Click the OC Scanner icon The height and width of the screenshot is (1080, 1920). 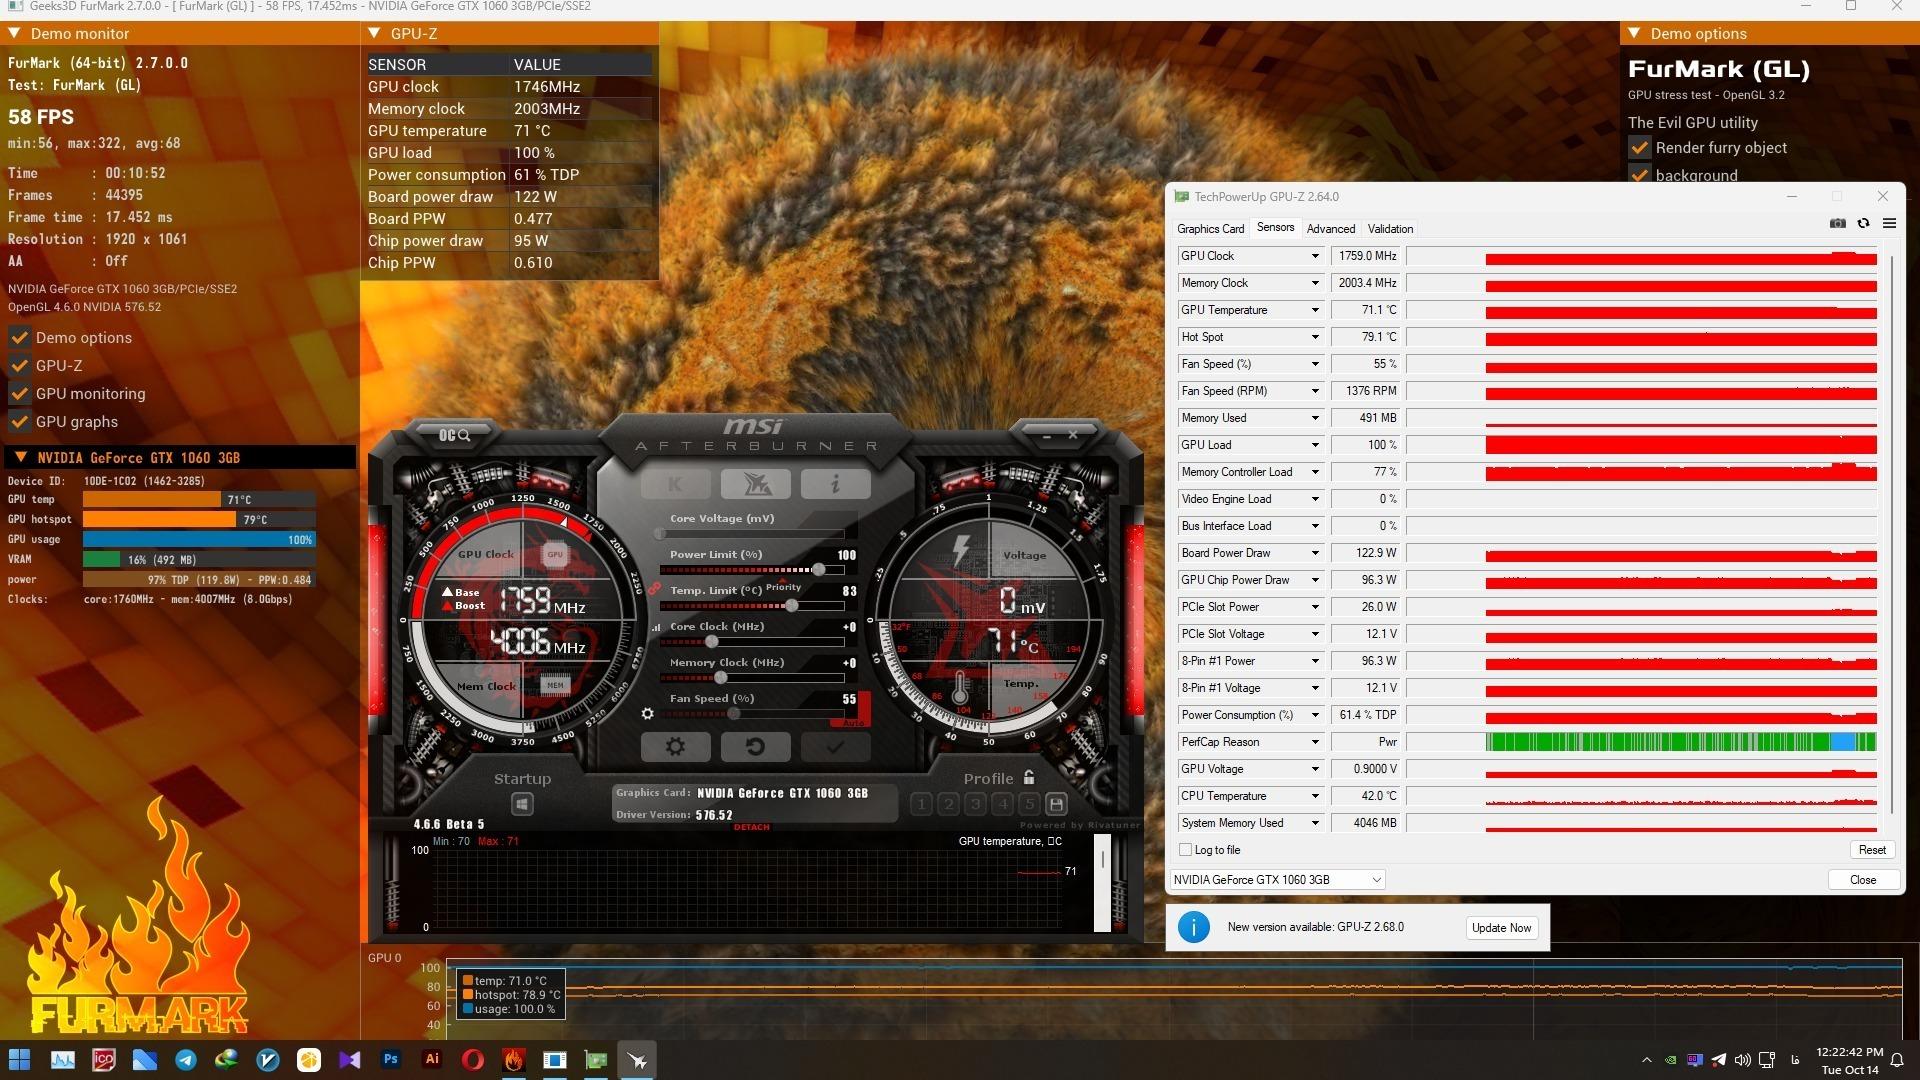click(x=455, y=435)
